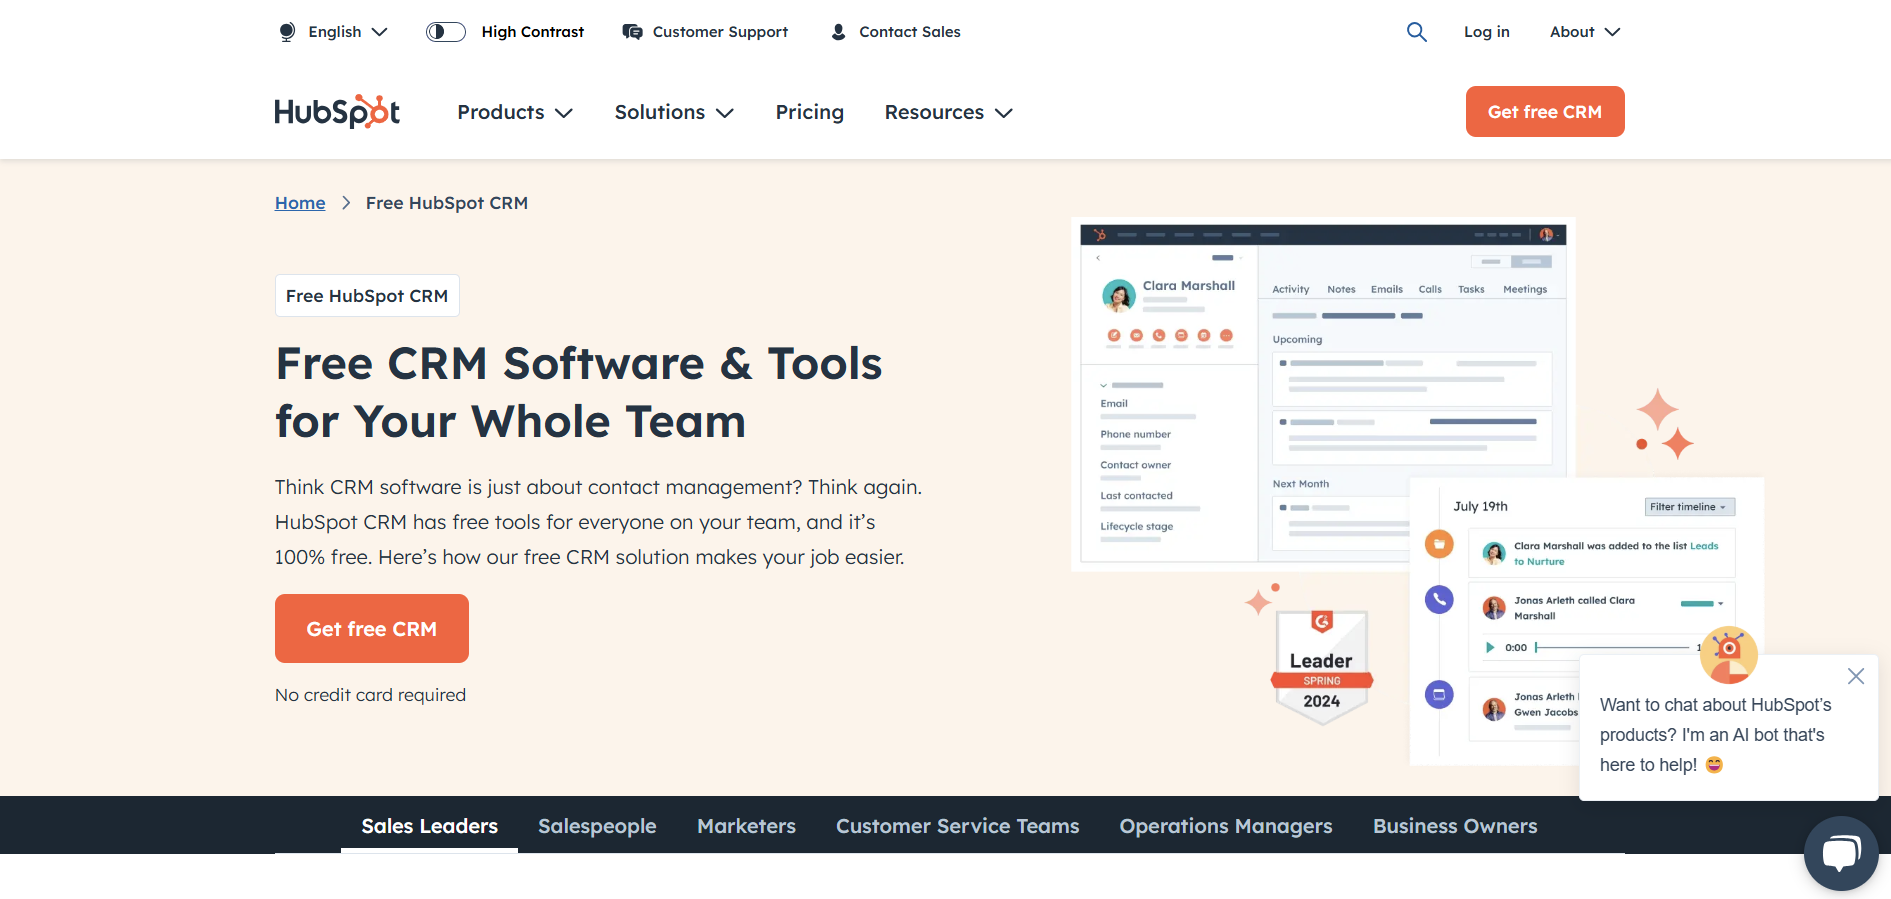Click the chat message 'Want to chat about HubSpot's products?'
The width and height of the screenshot is (1891, 899).
point(1716,735)
